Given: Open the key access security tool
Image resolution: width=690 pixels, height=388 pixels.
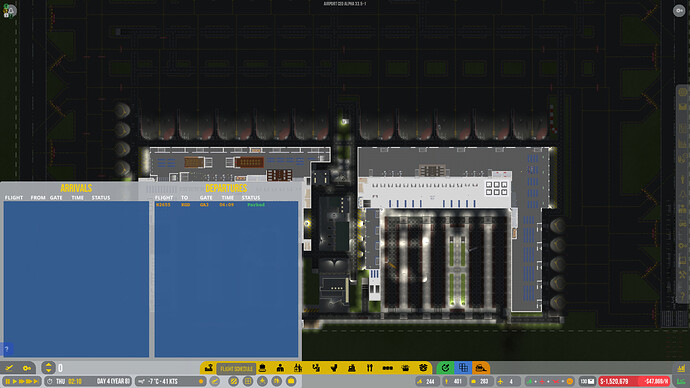Looking at the screenshot, I should tap(27, 368).
